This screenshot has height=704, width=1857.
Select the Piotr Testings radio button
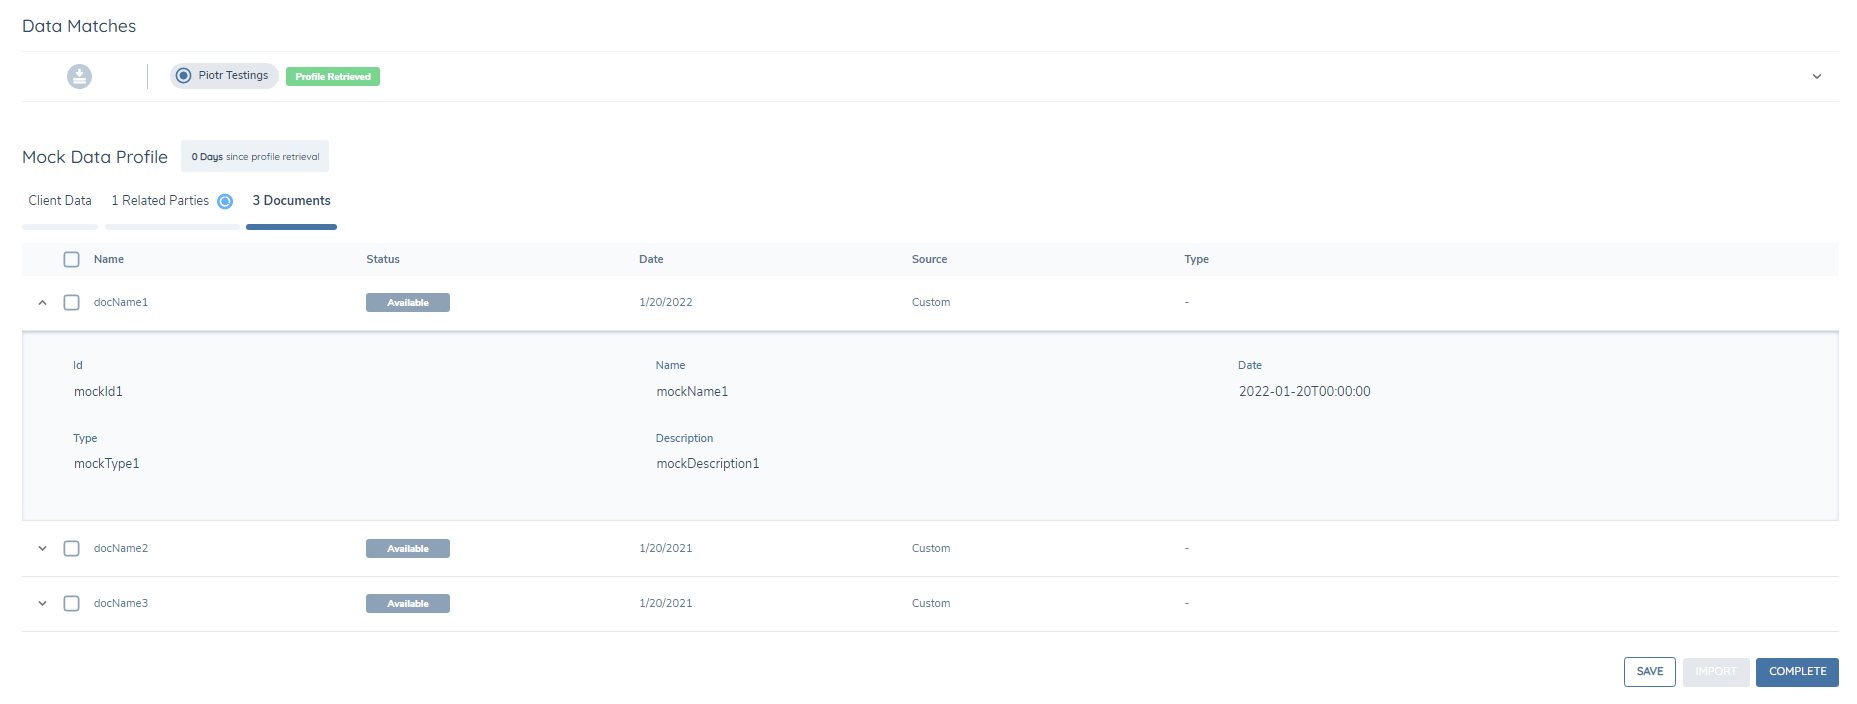[x=184, y=76]
